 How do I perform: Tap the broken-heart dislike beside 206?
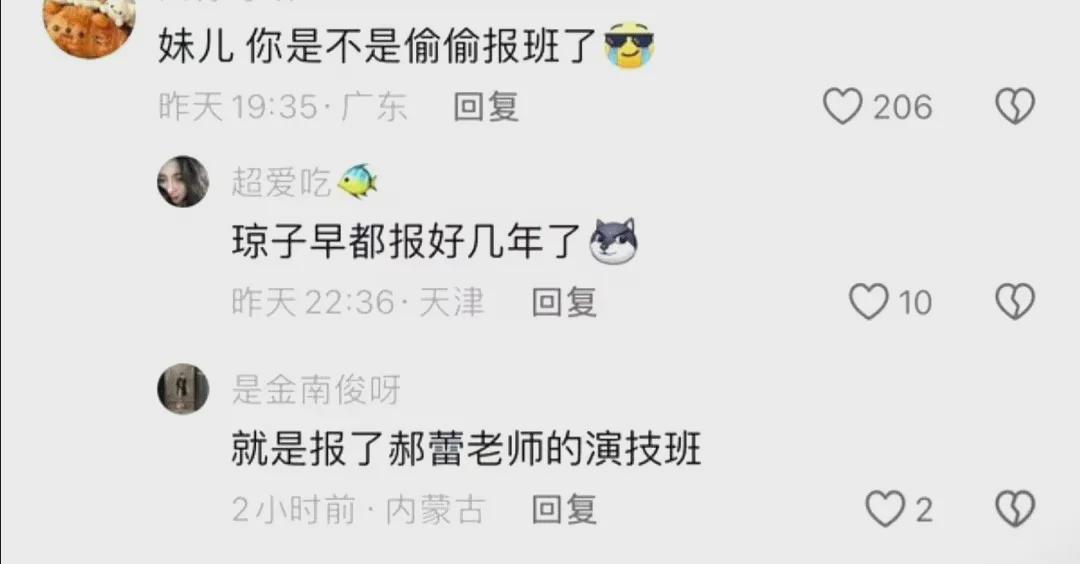(1015, 107)
